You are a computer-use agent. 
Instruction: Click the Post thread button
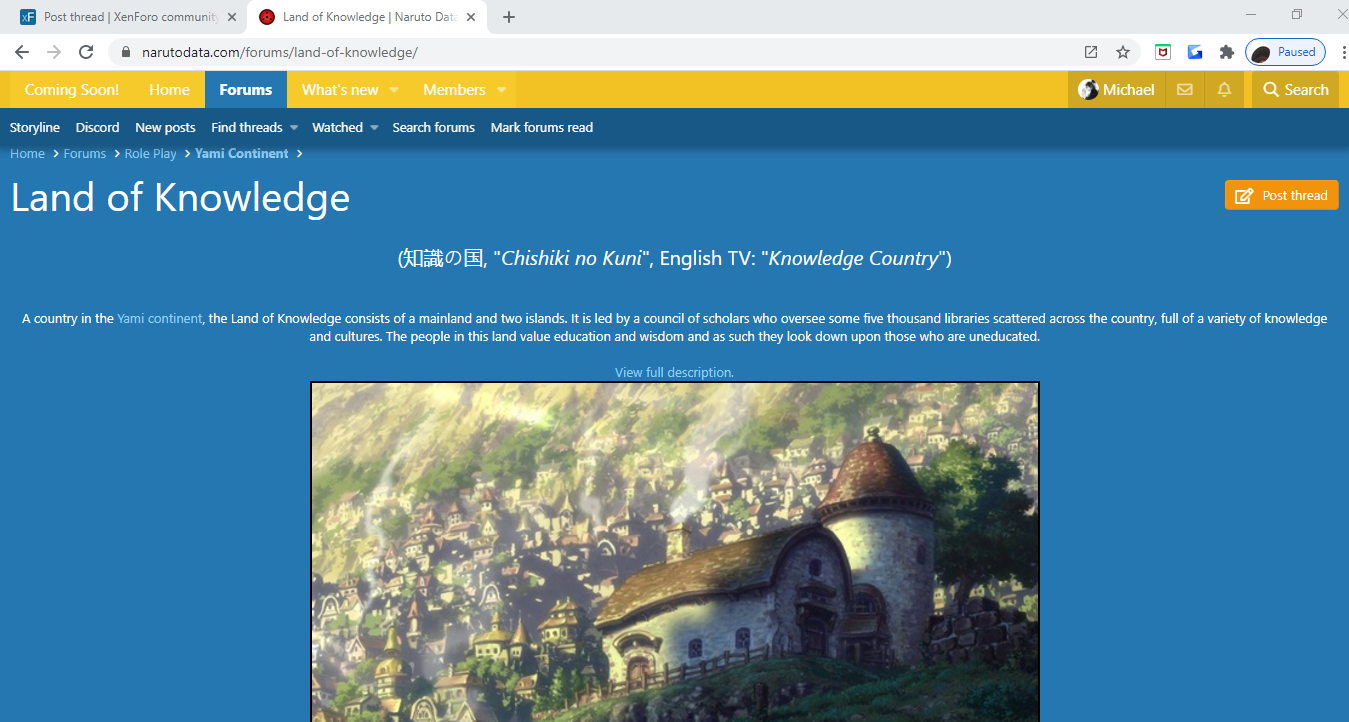(x=1282, y=195)
